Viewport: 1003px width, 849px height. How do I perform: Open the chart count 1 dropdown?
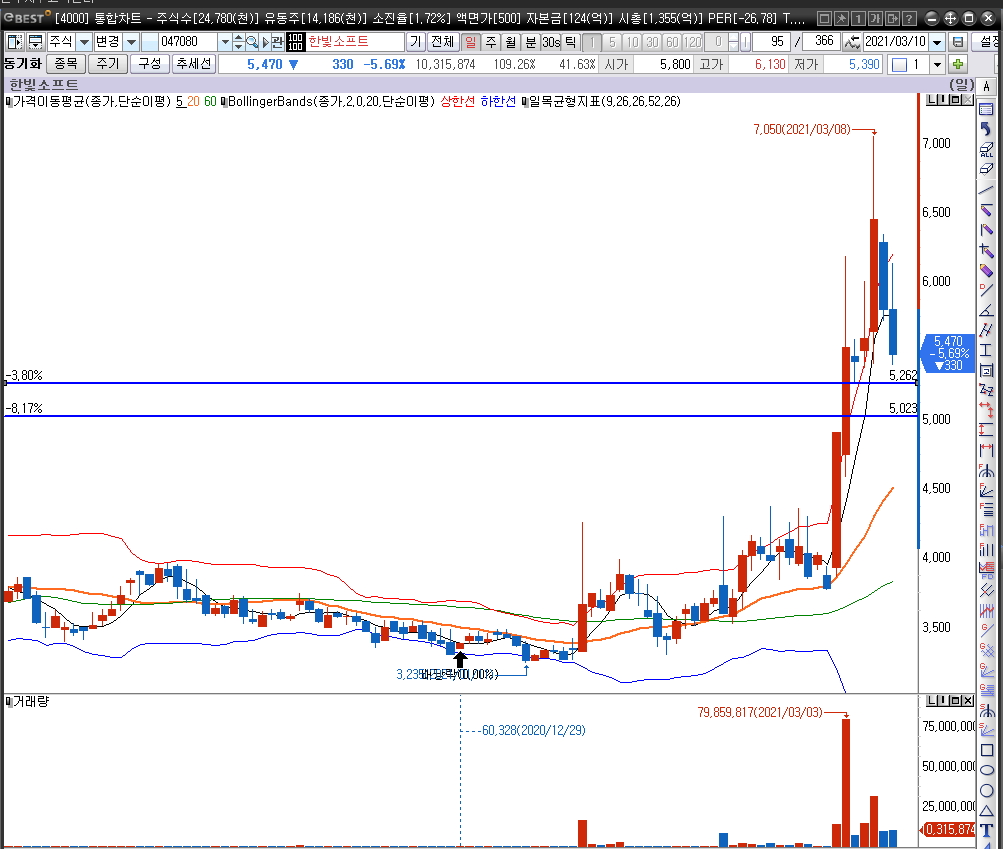[936, 64]
